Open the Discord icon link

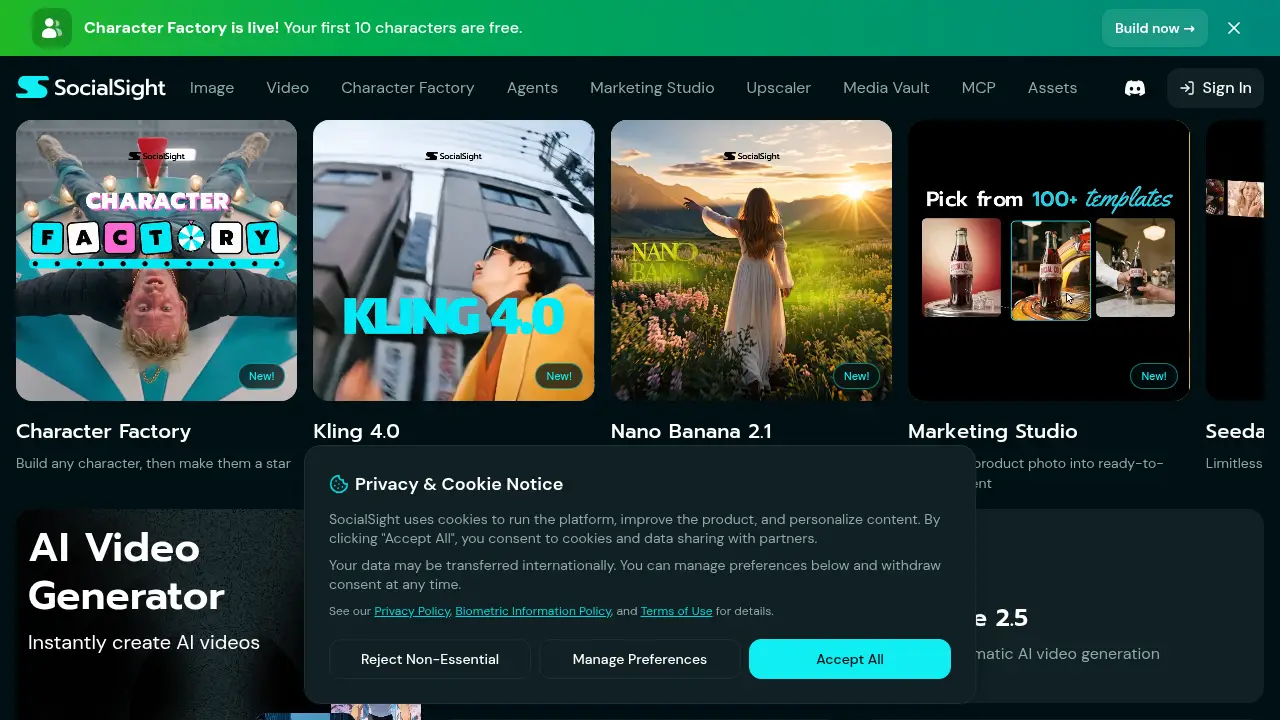click(1135, 88)
